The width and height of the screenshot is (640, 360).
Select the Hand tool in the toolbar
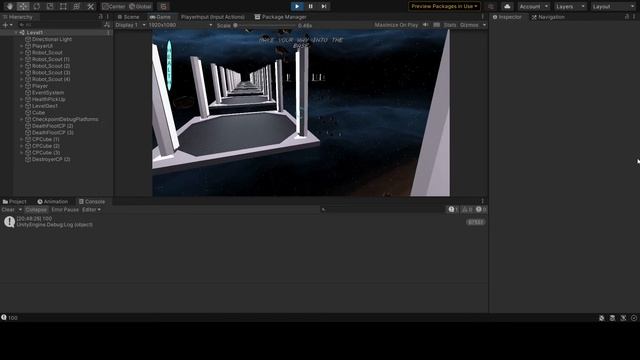click(x=9, y=7)
